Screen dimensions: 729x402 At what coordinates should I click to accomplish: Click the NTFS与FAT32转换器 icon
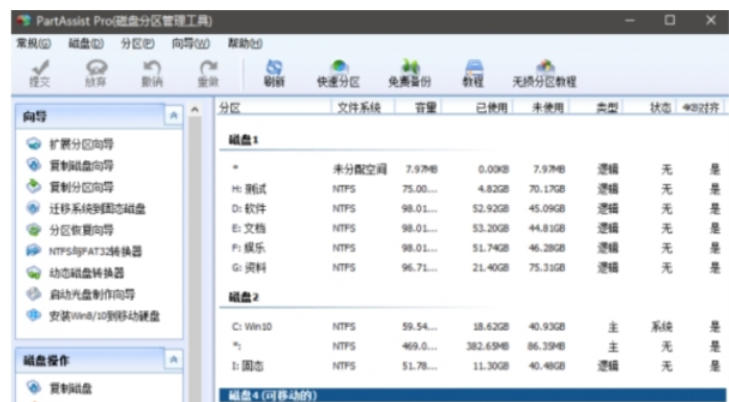[33, 251]
